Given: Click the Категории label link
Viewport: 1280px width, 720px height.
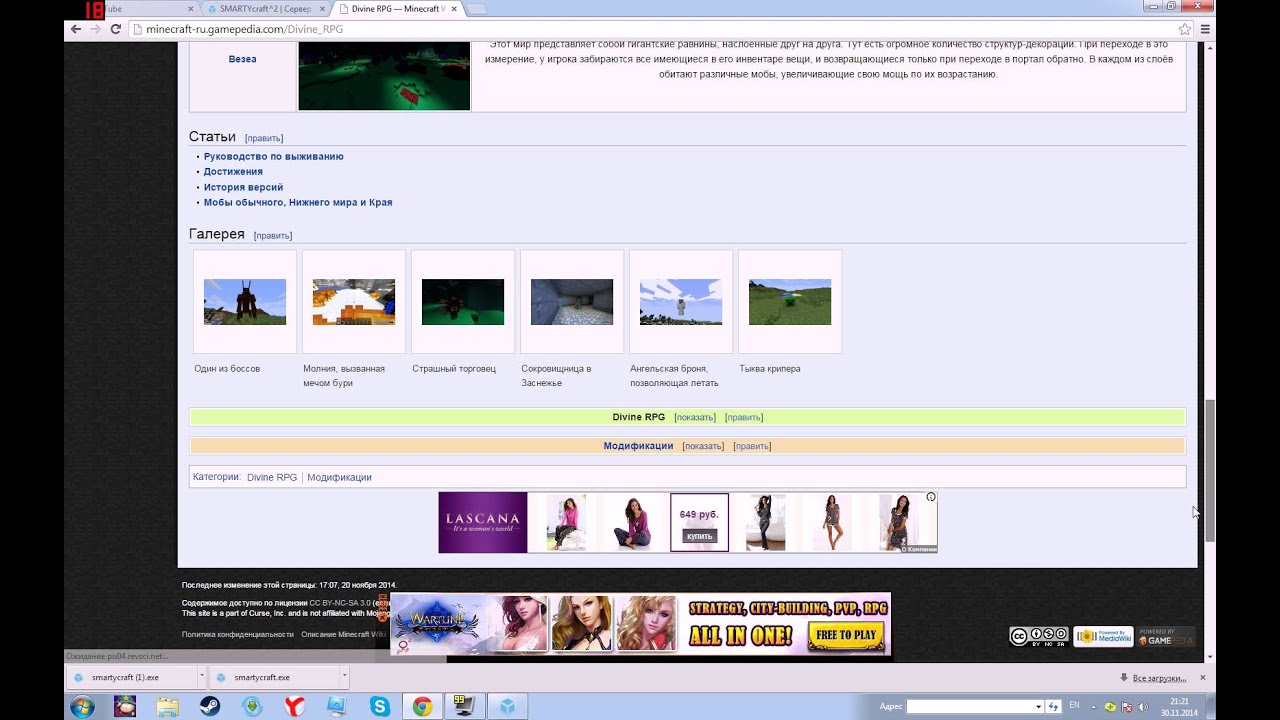Looking at the screenshot, I should pyautogui.click(x=216, y=477).
